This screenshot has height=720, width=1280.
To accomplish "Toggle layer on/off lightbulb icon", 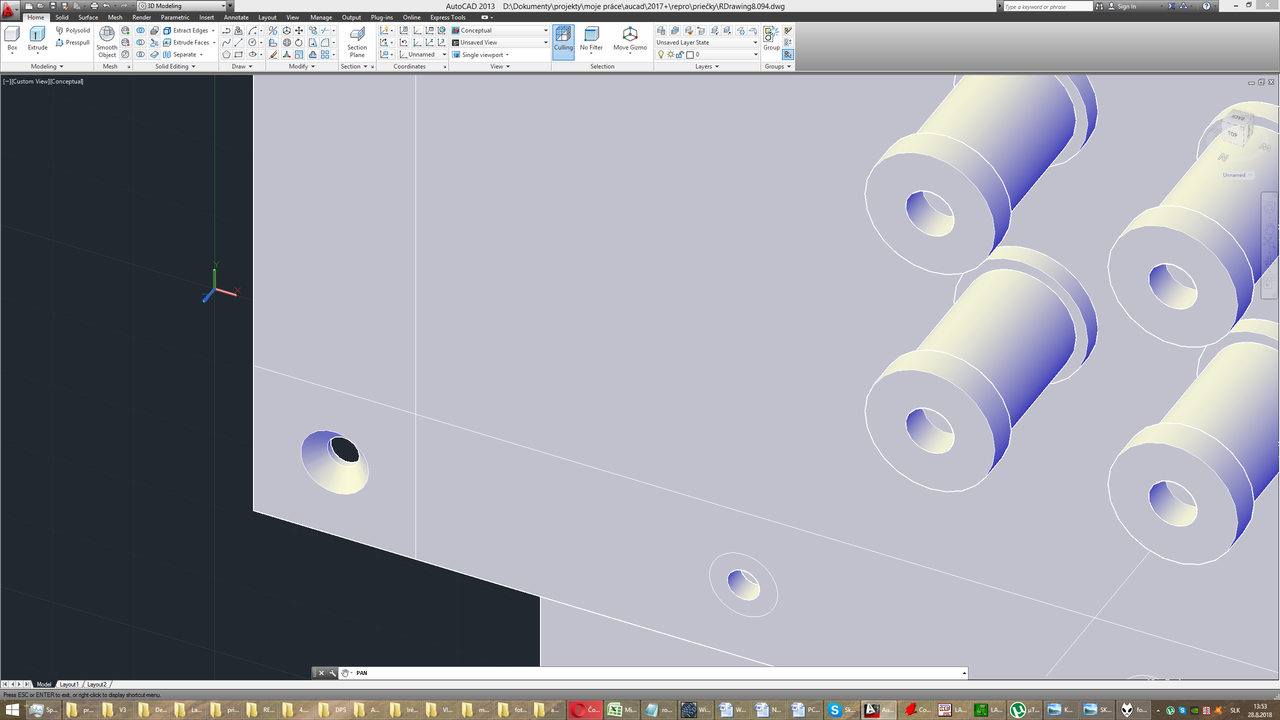I will point(661,55).
